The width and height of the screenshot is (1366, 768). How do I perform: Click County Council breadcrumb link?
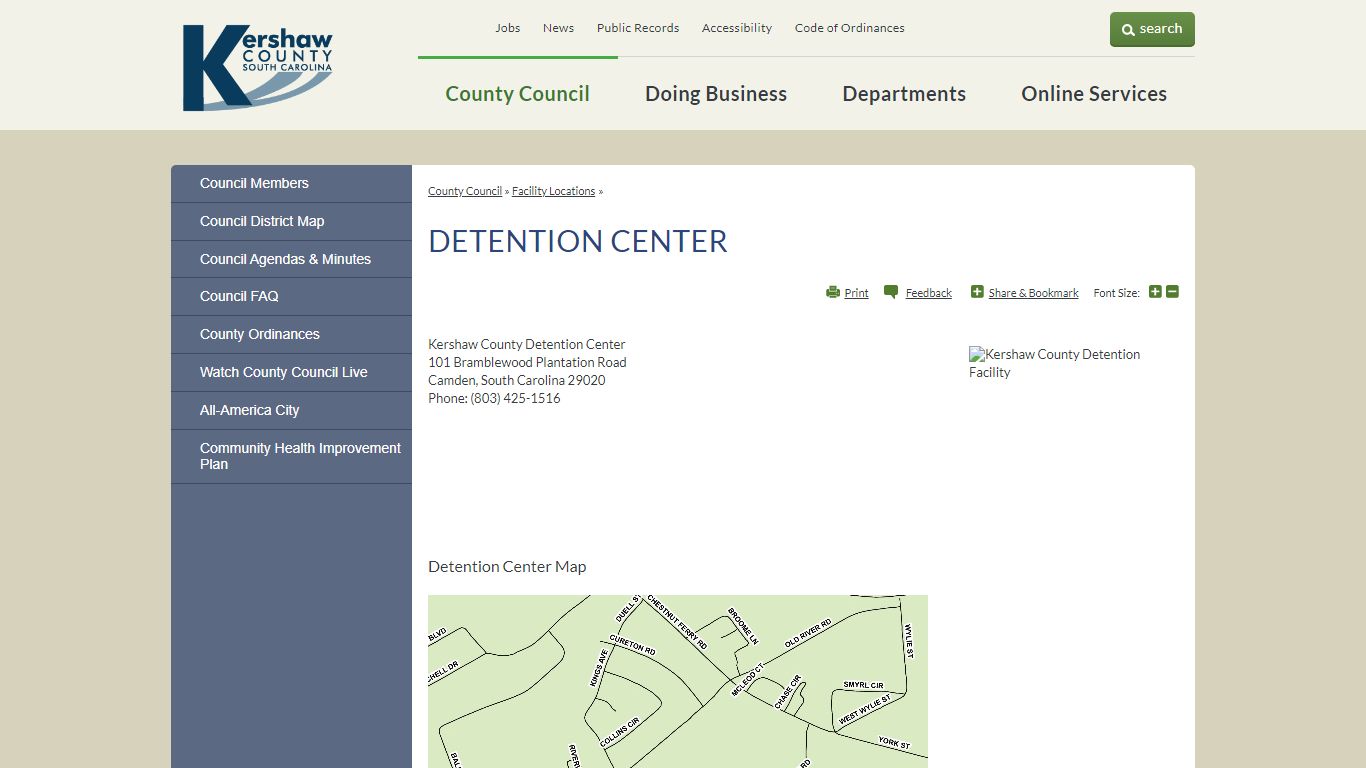[465, 191]
